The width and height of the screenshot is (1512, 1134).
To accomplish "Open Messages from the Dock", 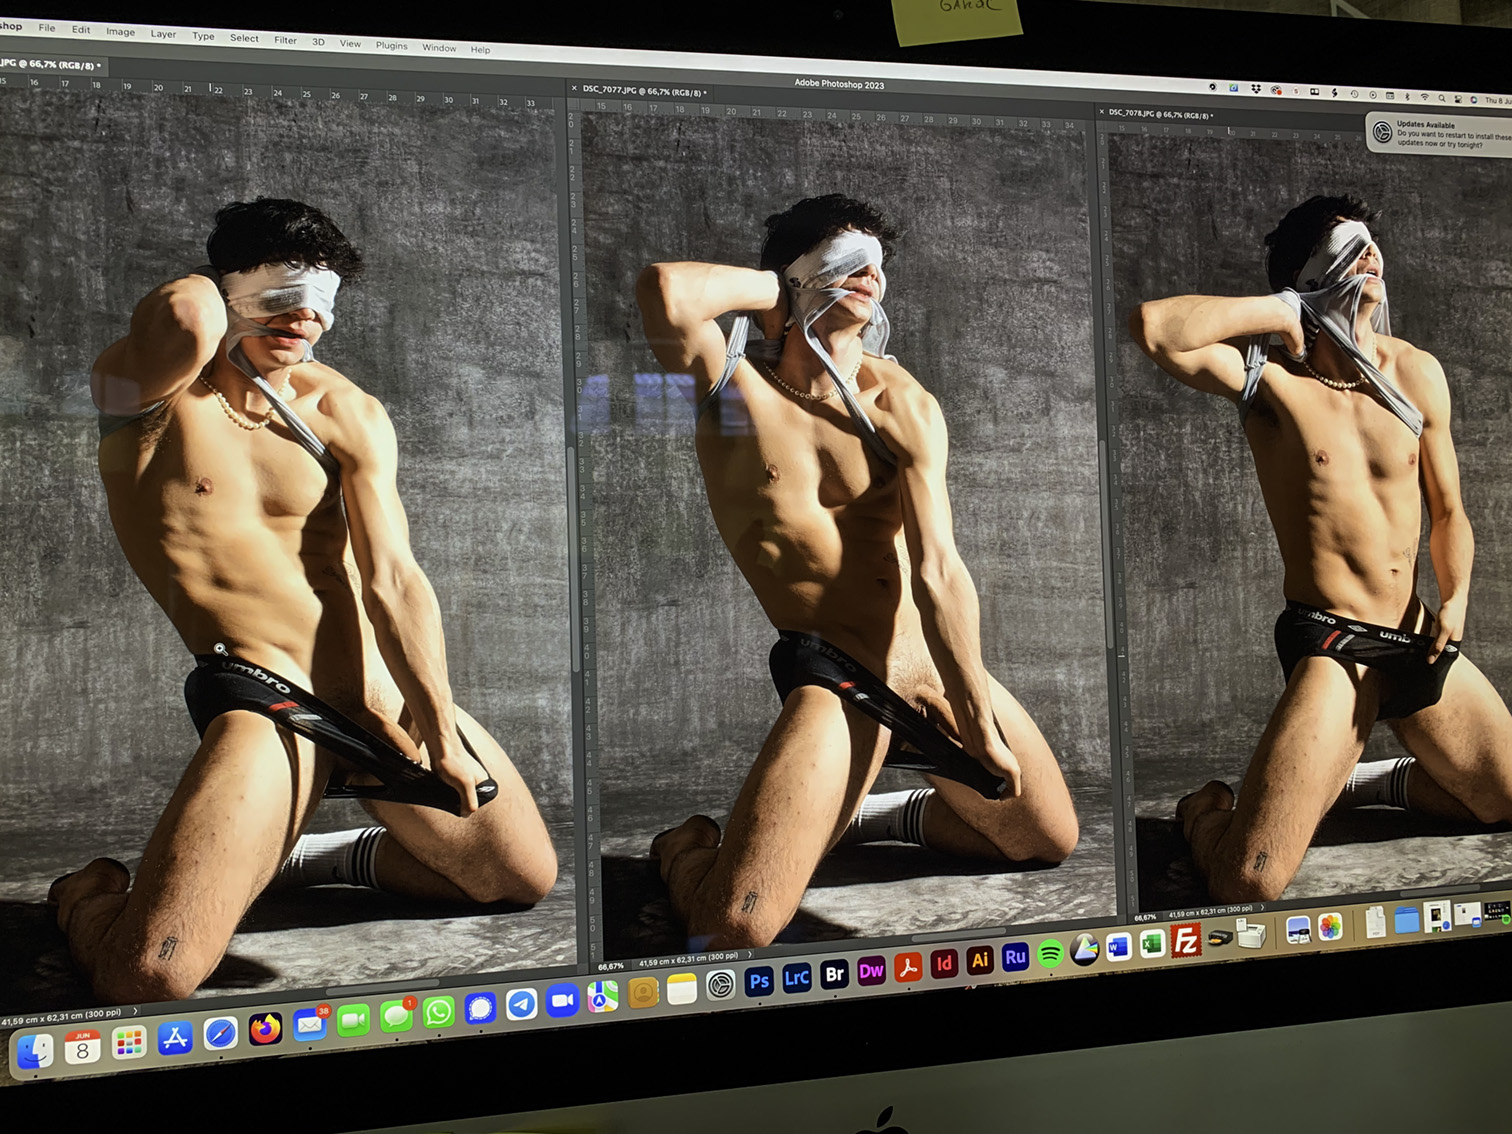I will [x=396, y=1016].
